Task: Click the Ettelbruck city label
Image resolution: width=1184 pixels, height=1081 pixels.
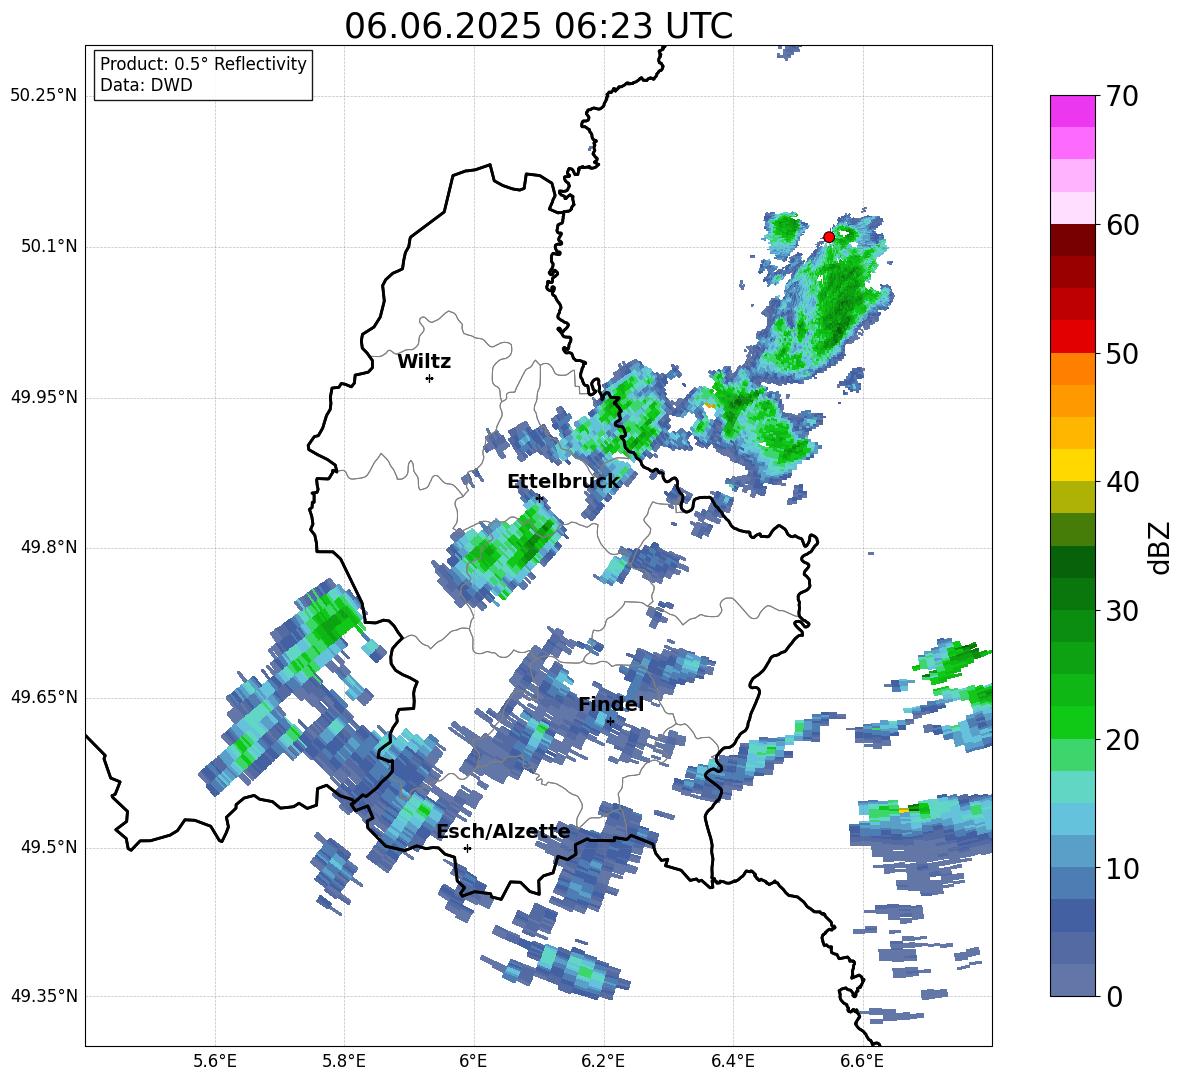Action: (x=563, y=482)
